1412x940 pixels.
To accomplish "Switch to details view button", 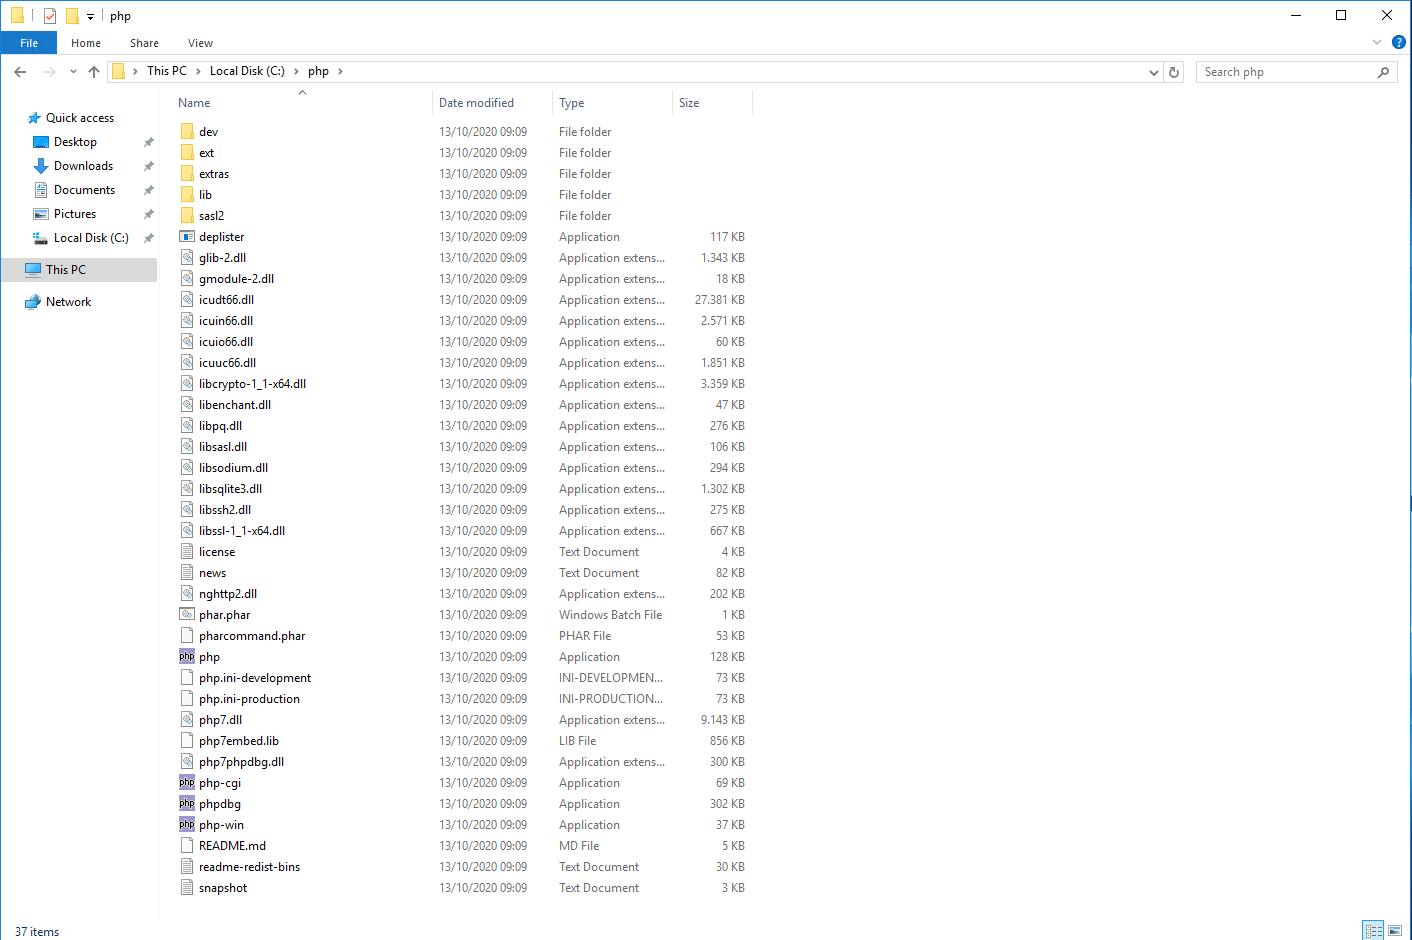I will [1373, 931].
